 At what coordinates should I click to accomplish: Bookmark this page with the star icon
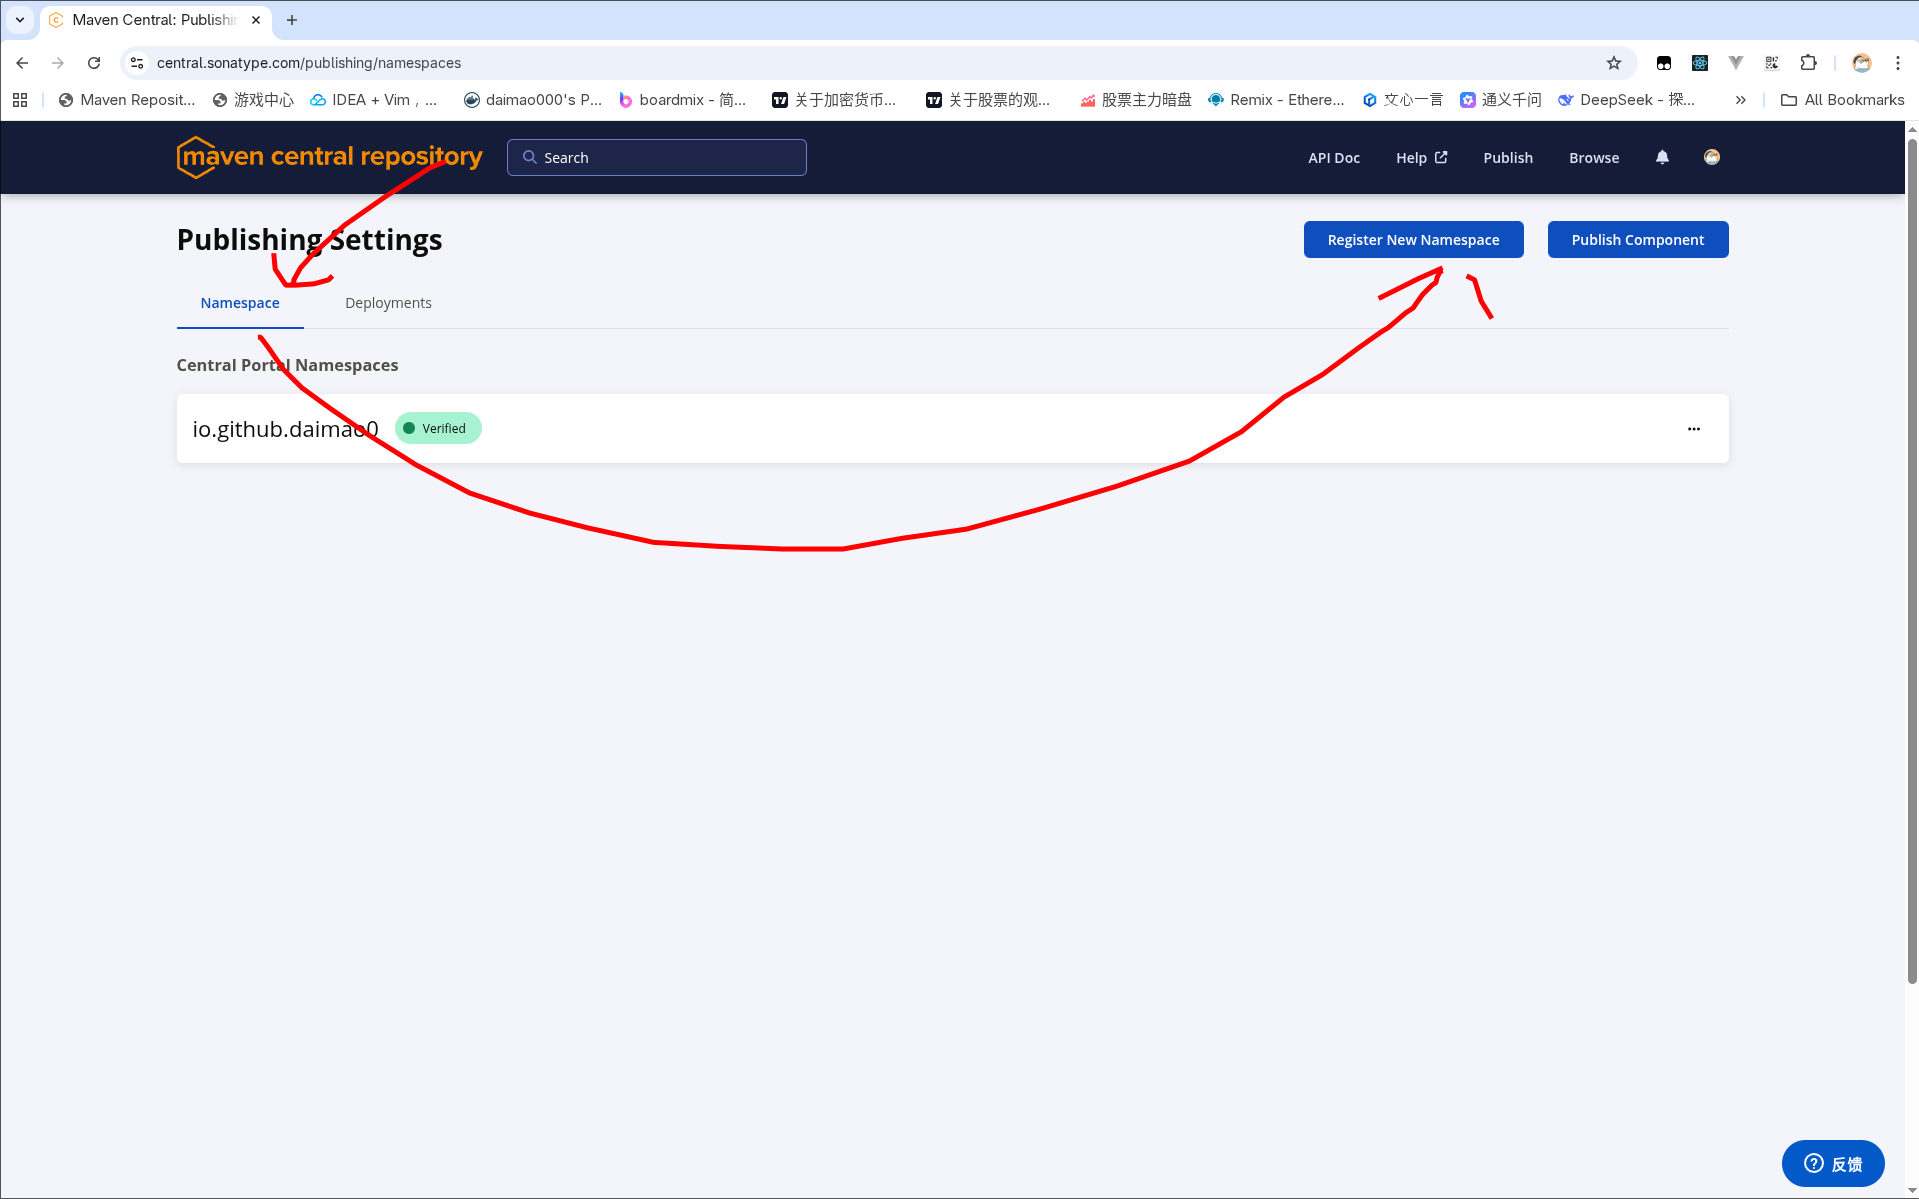[1614, 63]
